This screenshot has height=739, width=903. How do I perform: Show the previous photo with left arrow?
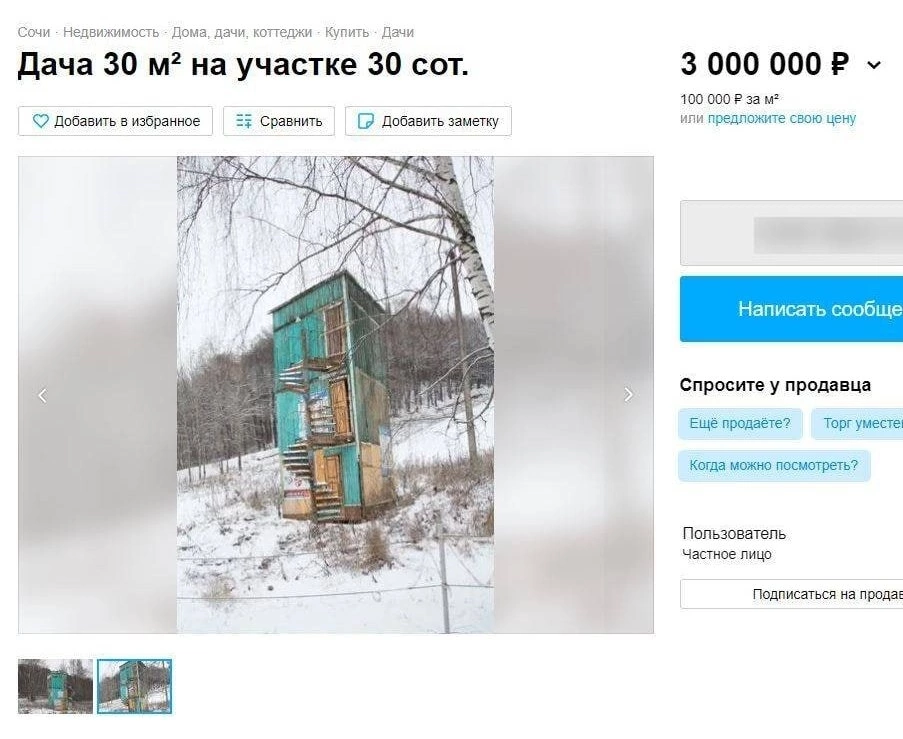click(43, 396)
